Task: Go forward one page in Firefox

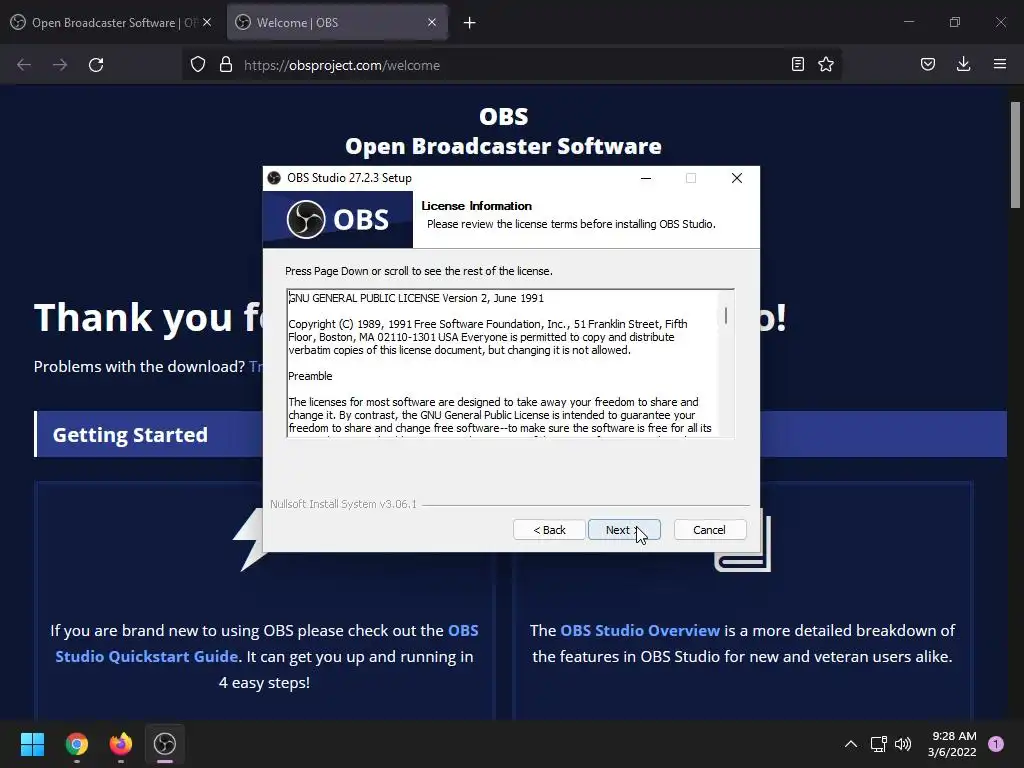Action: click(60, 65)
